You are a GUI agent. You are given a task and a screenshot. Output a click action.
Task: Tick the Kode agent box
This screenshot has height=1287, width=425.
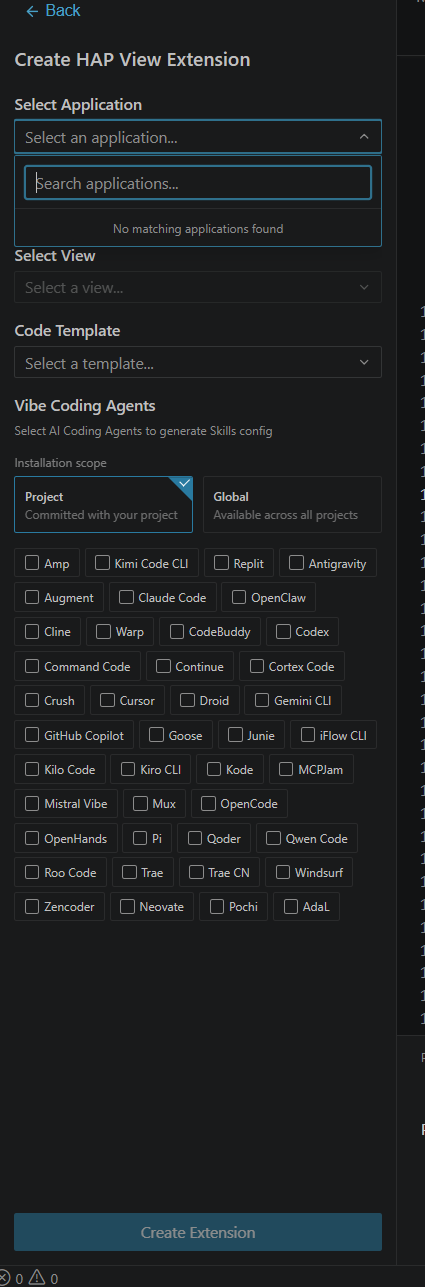coord(214,769)
